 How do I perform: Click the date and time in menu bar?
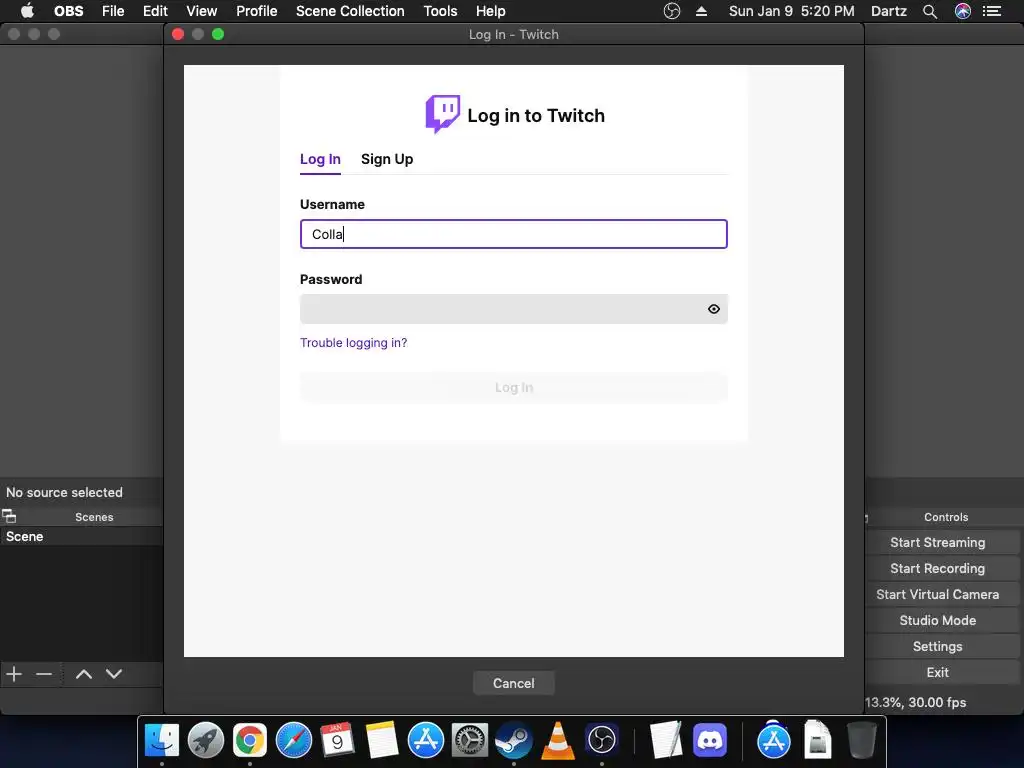[792, 11]
